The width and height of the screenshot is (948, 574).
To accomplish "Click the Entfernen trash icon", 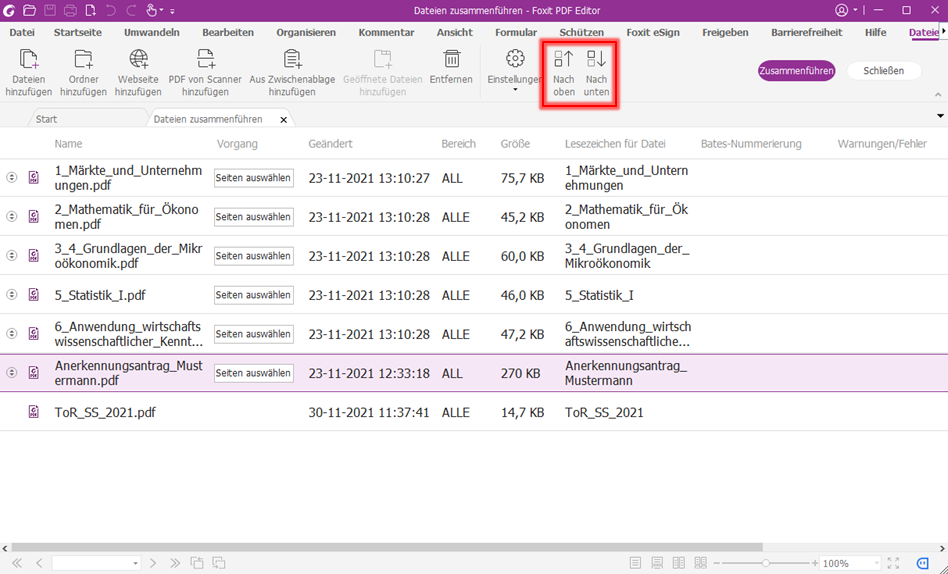I will [452, 59].
